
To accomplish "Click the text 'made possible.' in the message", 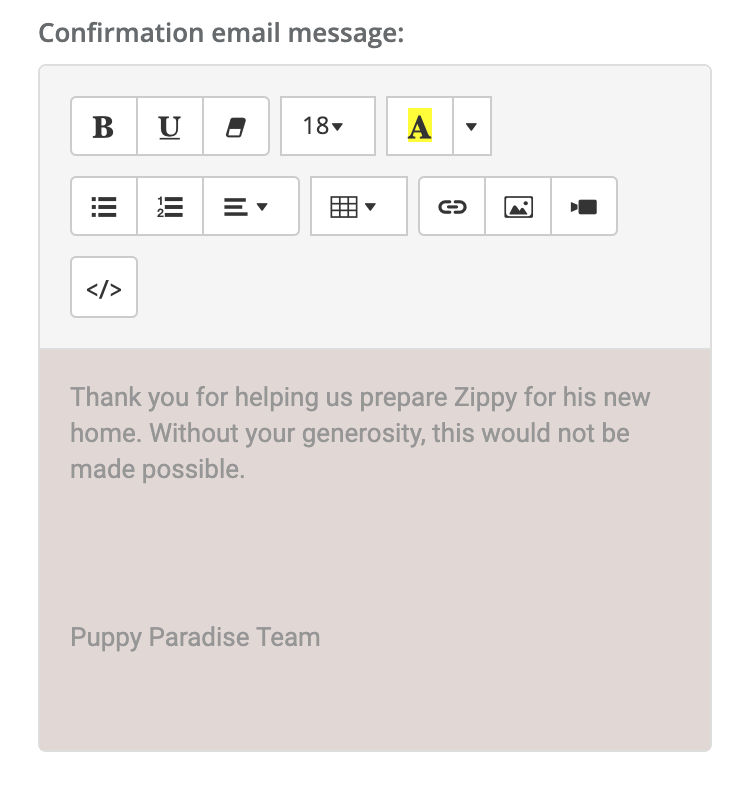I will (157, 470).
